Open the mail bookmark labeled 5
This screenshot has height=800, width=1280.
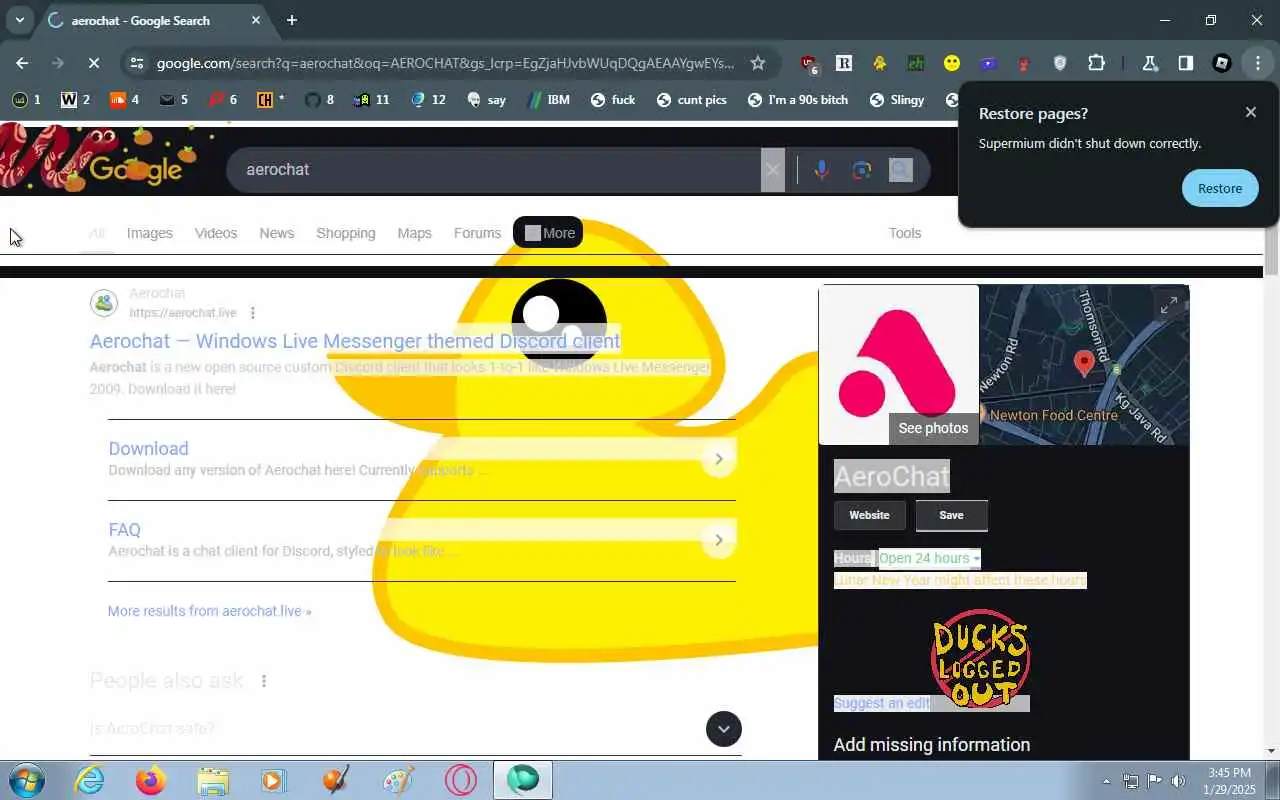click(174, 99)
